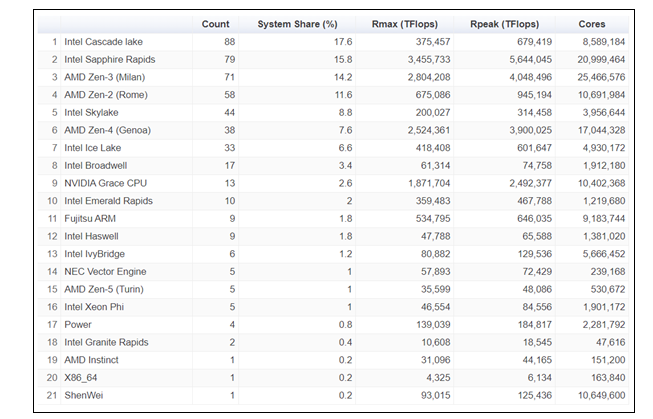Select the Intel Haswell row name

tap(91, 236)
